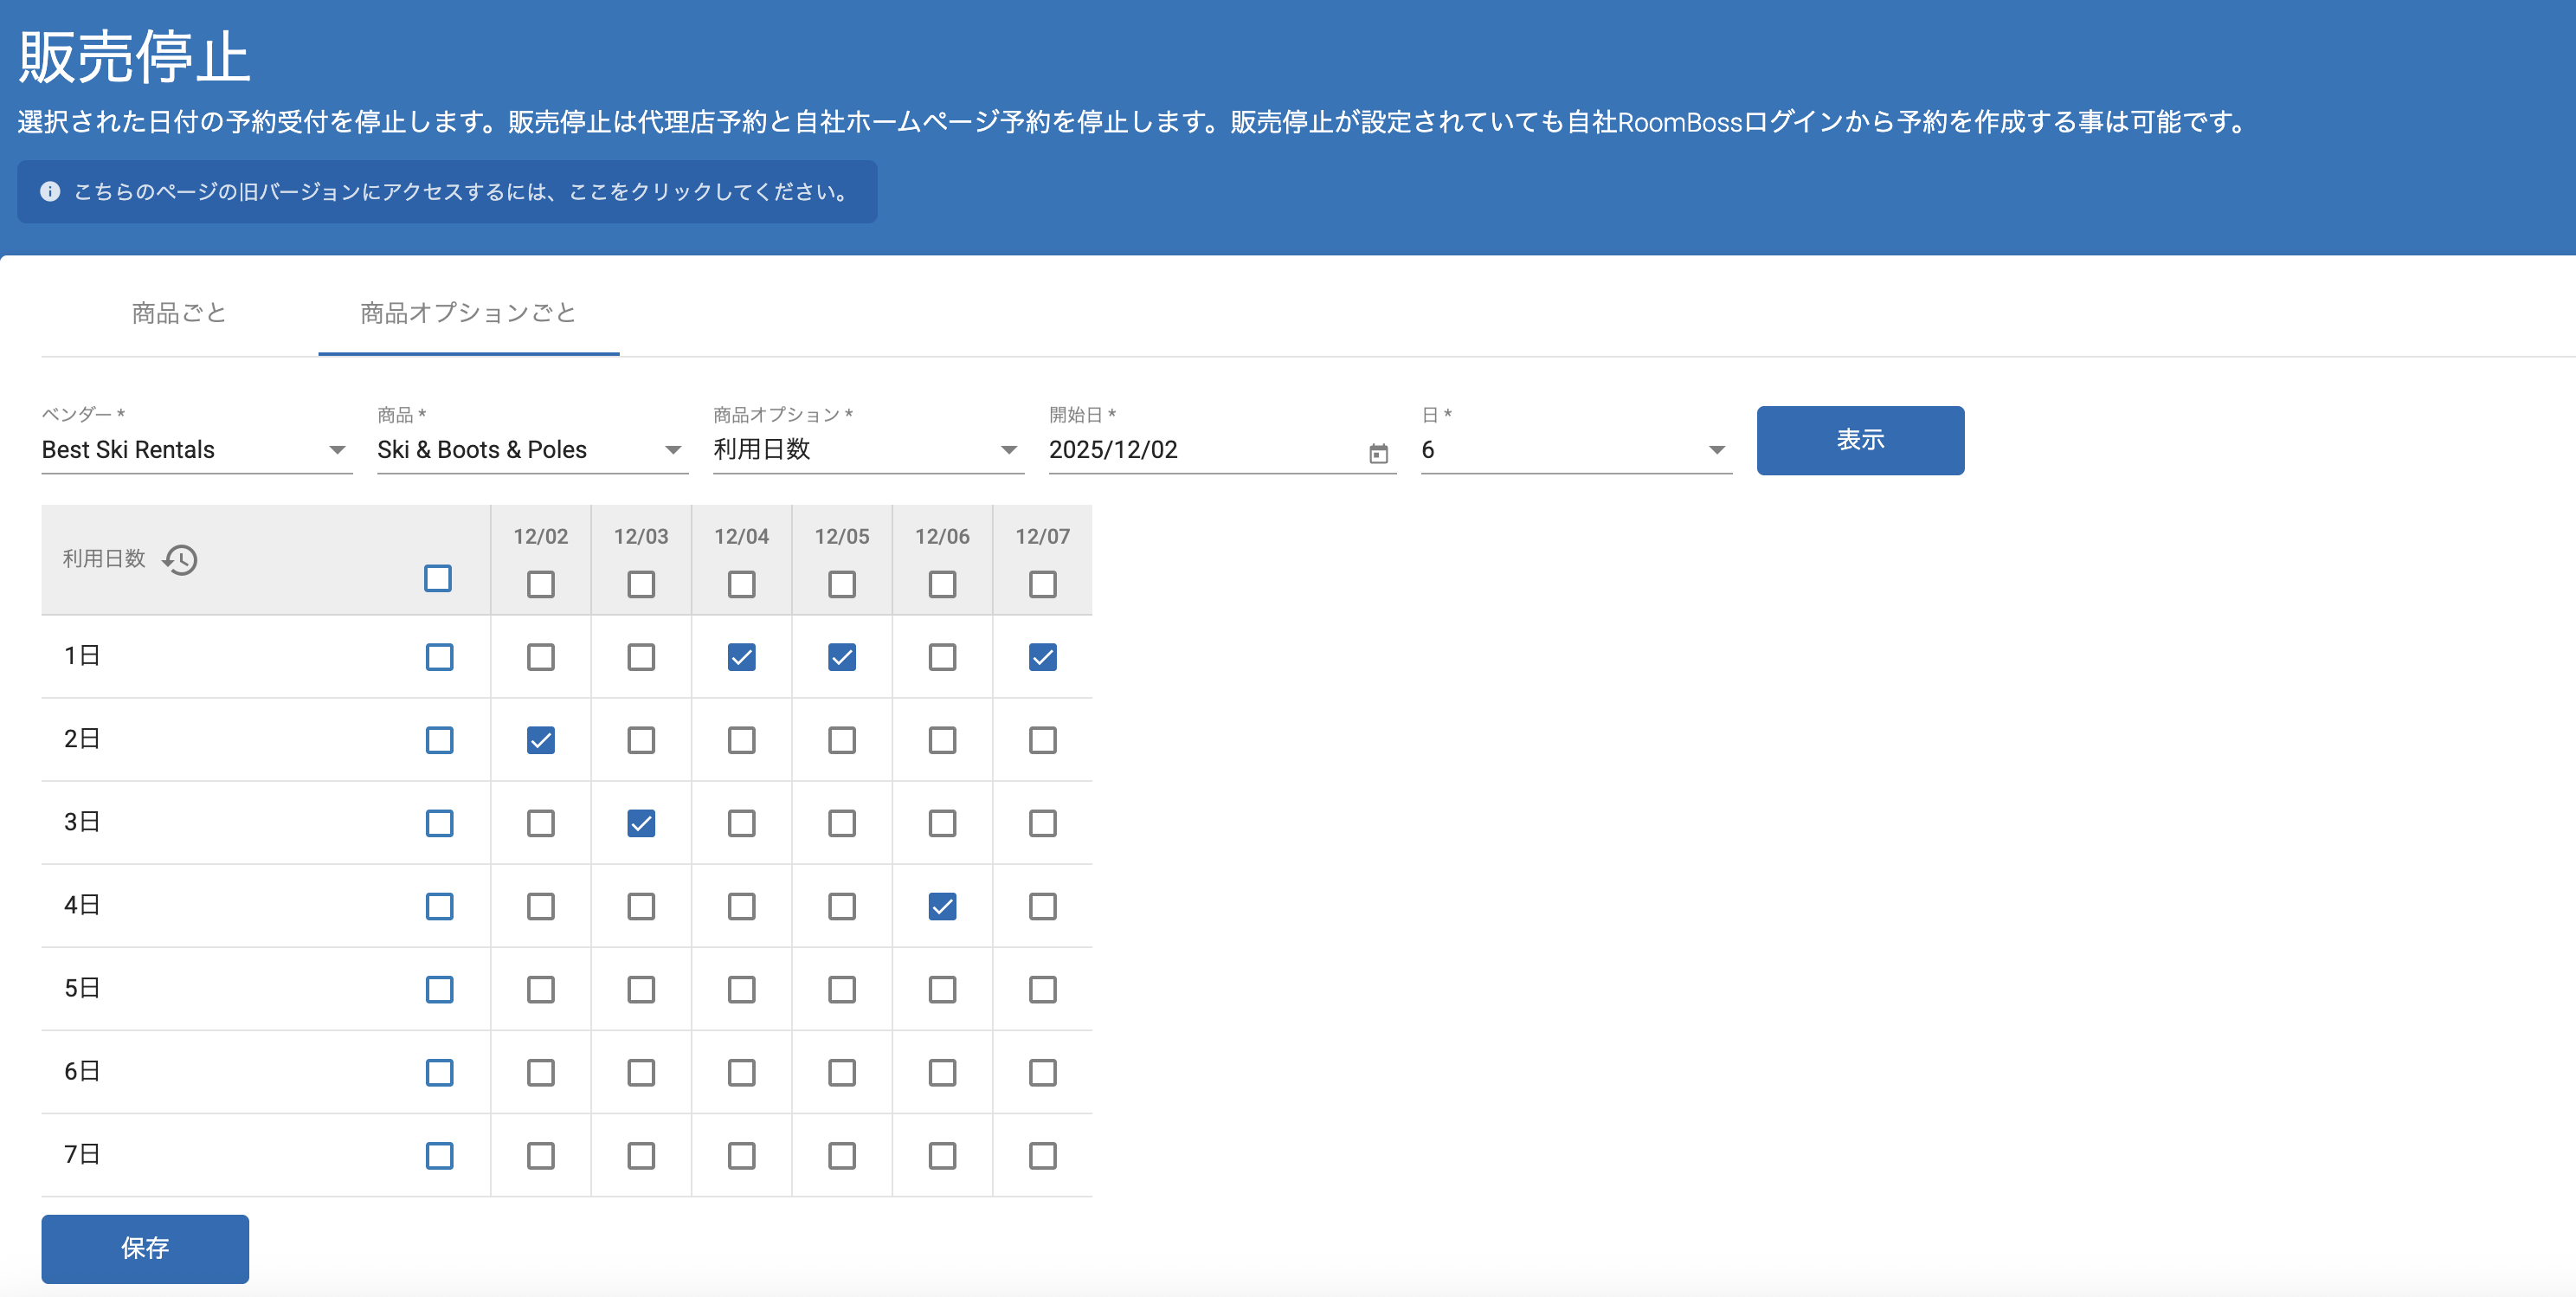The height and width of the screenshot is (1297, 2576).
Task: Uncheck the 3日 checkbox for 12/03
Action: pos(640,823)
